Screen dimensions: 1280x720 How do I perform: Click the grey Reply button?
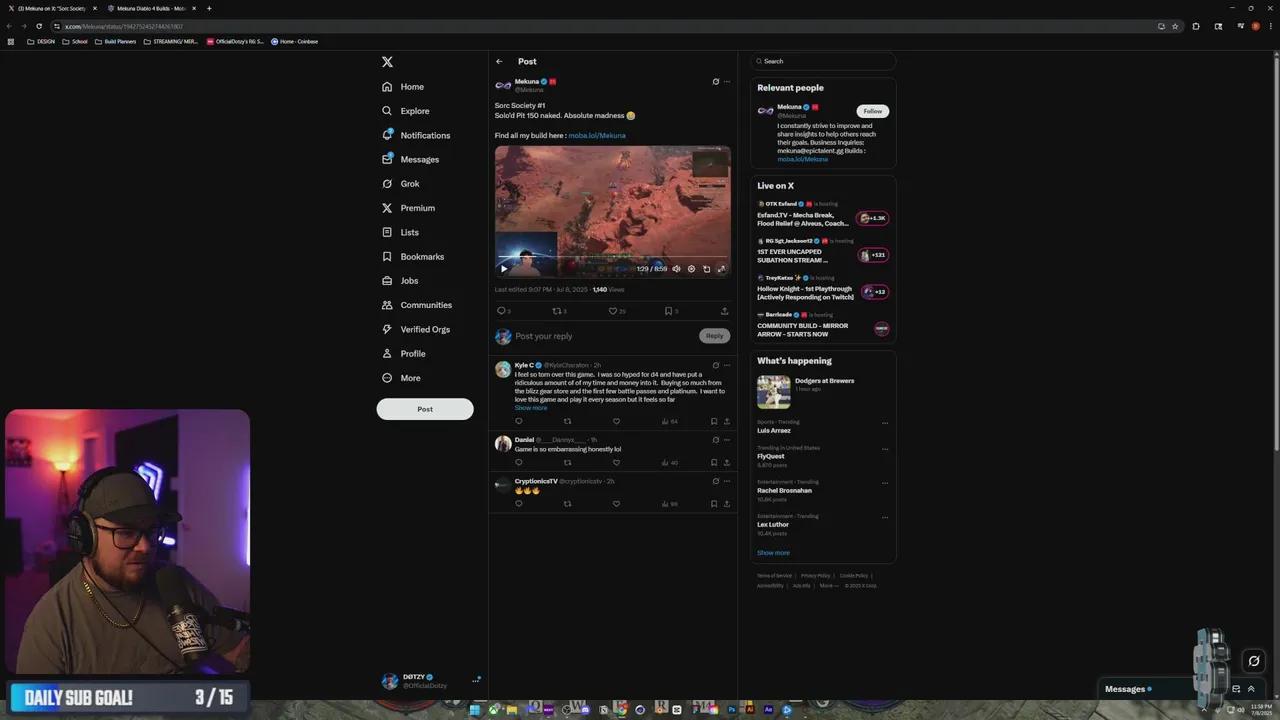[x=714, y=336]
